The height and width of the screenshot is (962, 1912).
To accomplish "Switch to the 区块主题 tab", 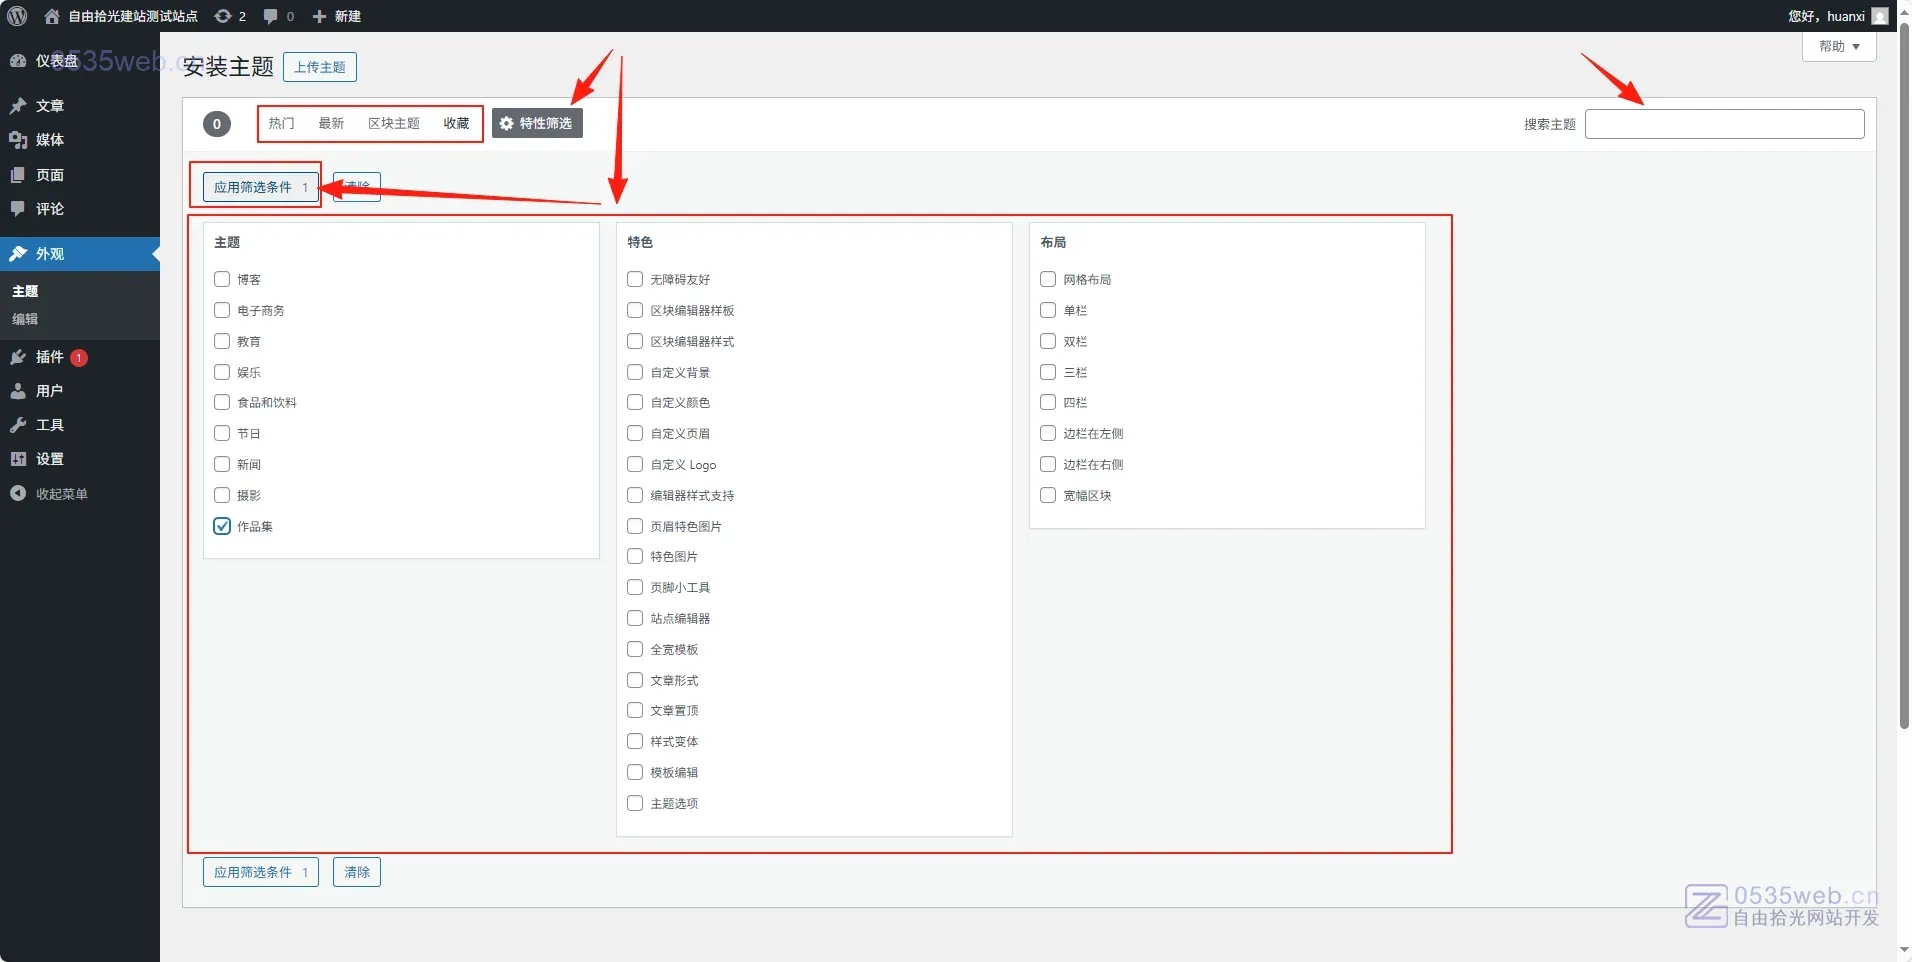I will (393, 123).
